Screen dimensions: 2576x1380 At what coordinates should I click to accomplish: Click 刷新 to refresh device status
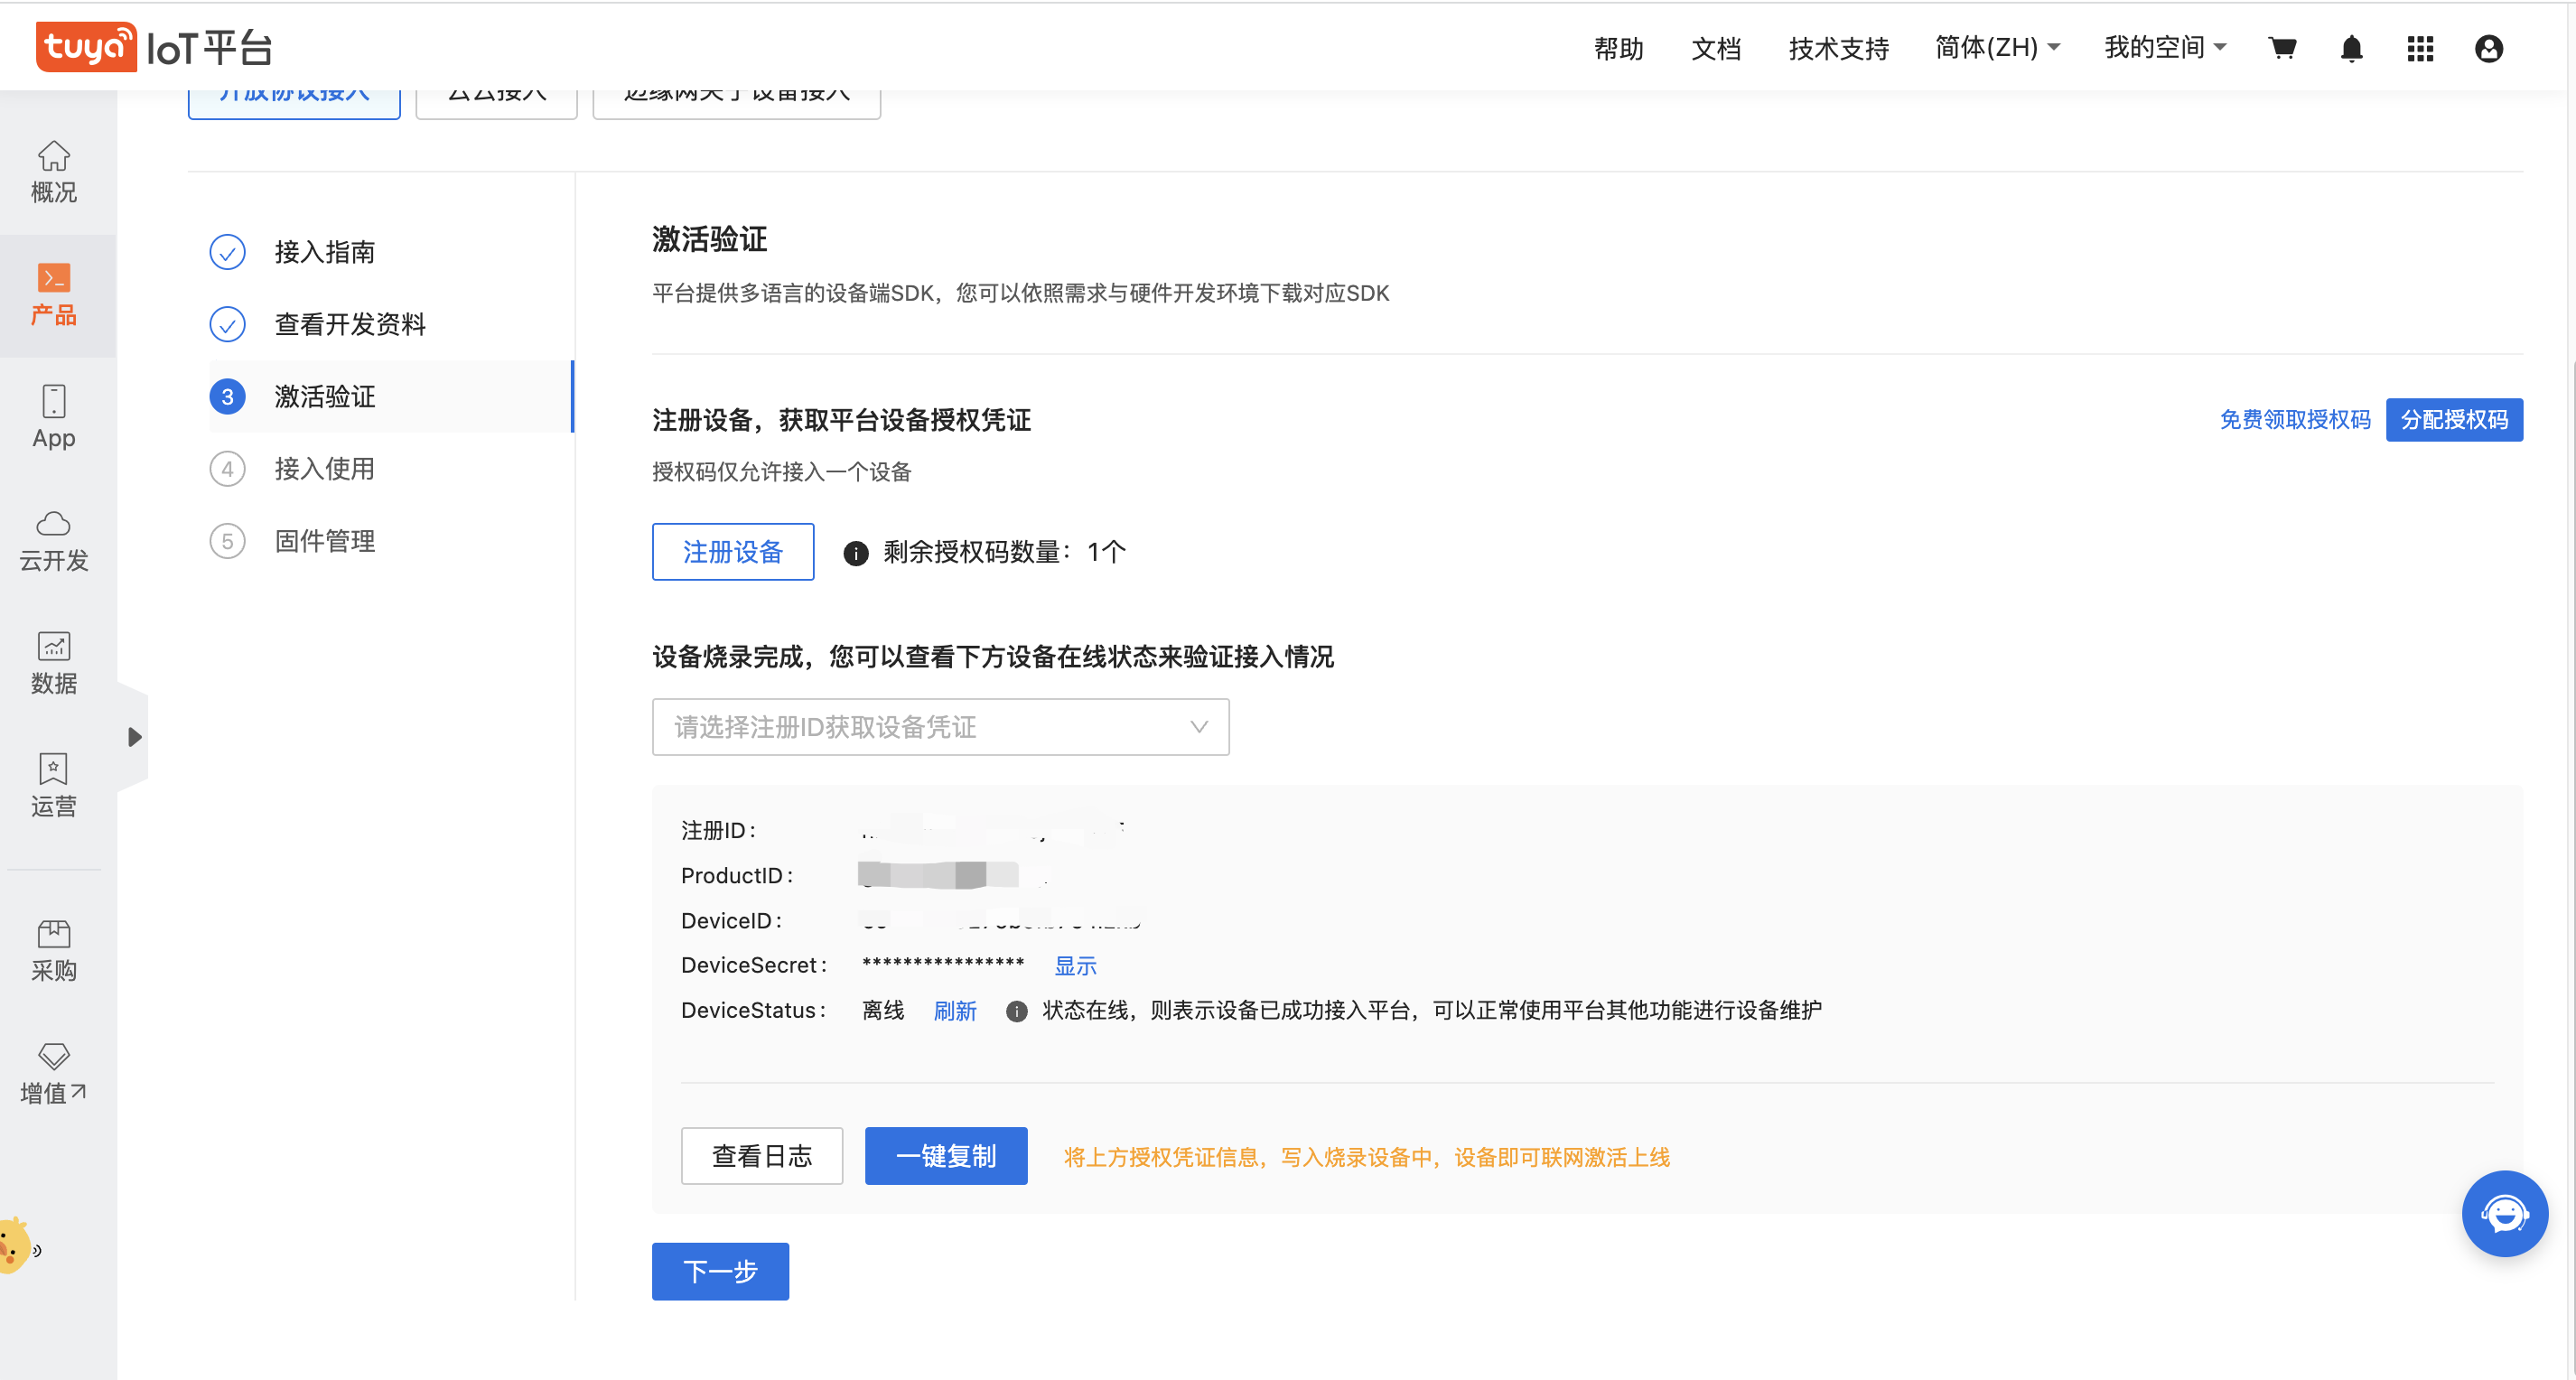click(x=954, y=1011)
